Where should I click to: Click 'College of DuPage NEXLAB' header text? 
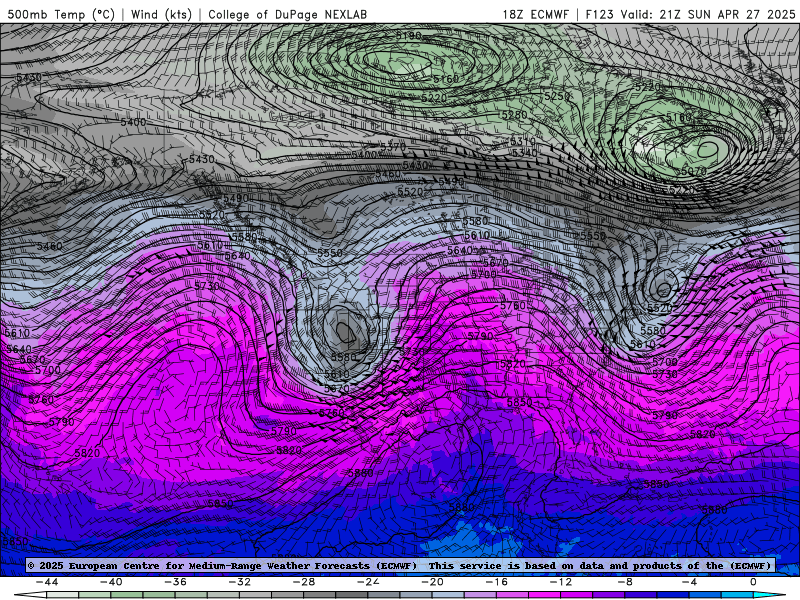pos(287,14)
